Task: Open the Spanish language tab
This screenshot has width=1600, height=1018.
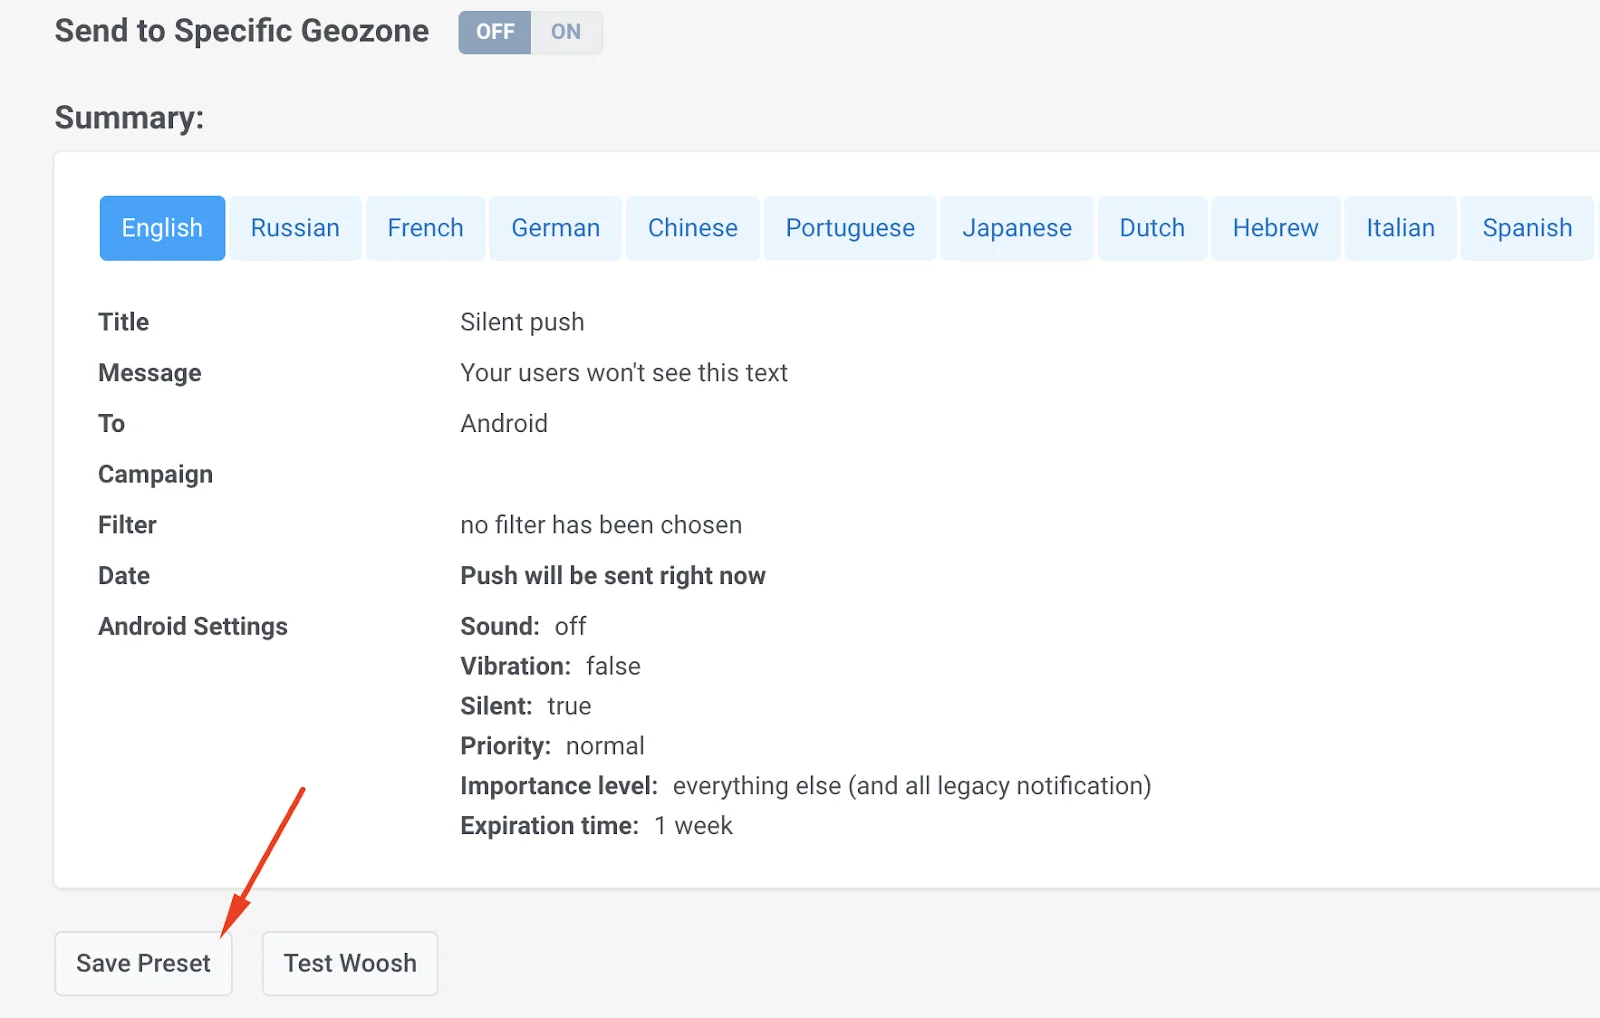Action: [1527, 228]
